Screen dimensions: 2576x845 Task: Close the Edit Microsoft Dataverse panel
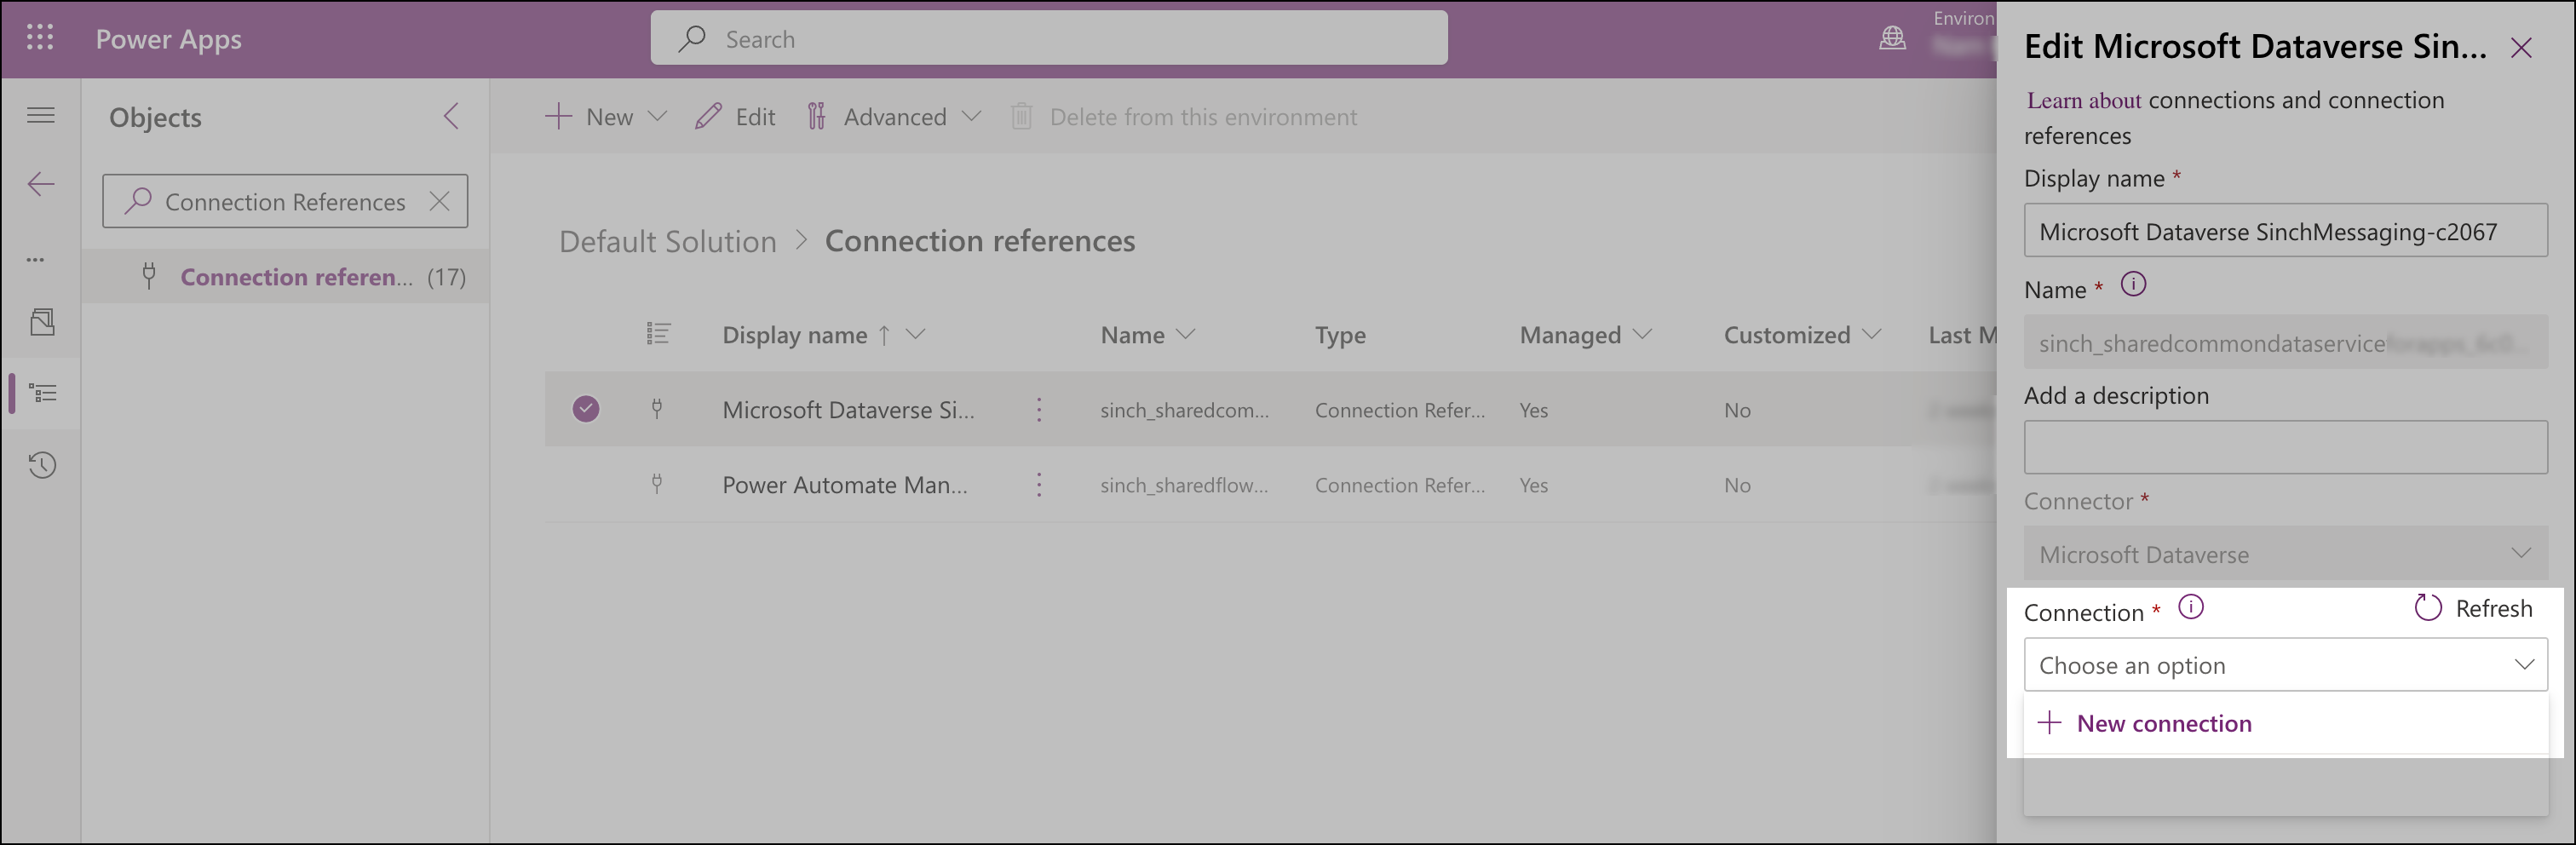(x=2520, y=47)
